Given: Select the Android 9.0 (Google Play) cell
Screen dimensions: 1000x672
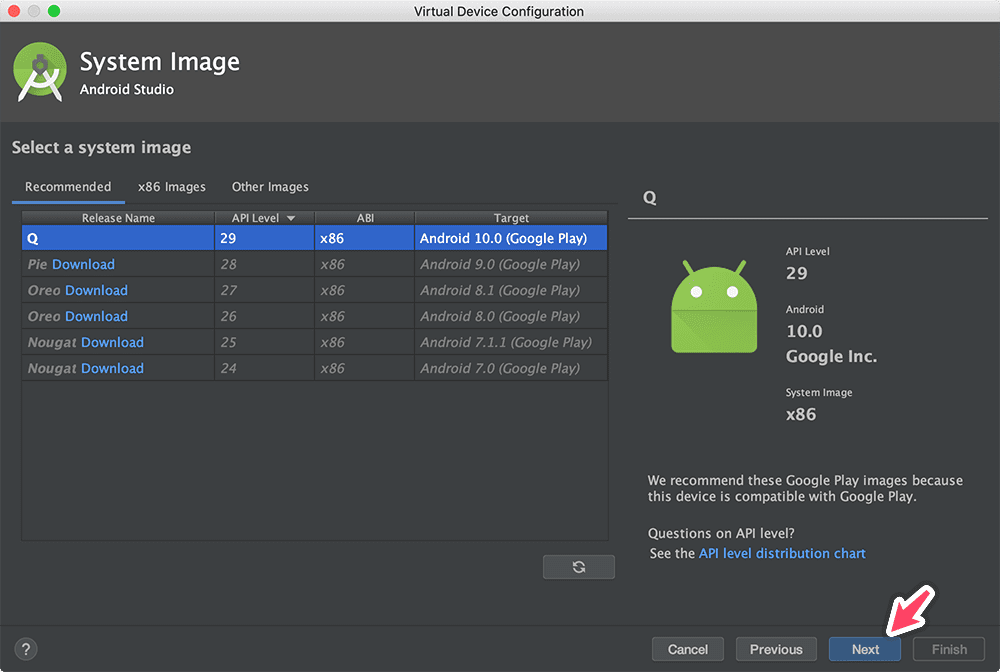Looking at the screenshot, I should (511, 264).
